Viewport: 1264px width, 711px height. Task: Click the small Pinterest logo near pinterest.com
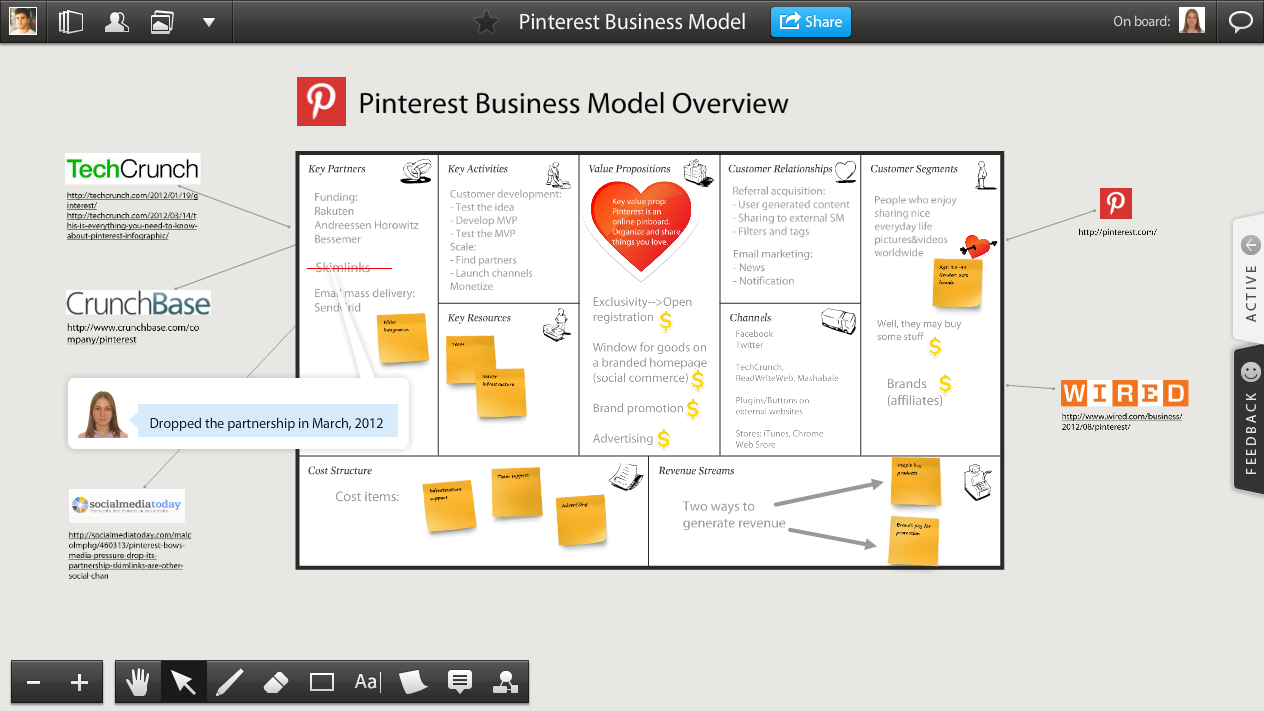pos(1116,203)
